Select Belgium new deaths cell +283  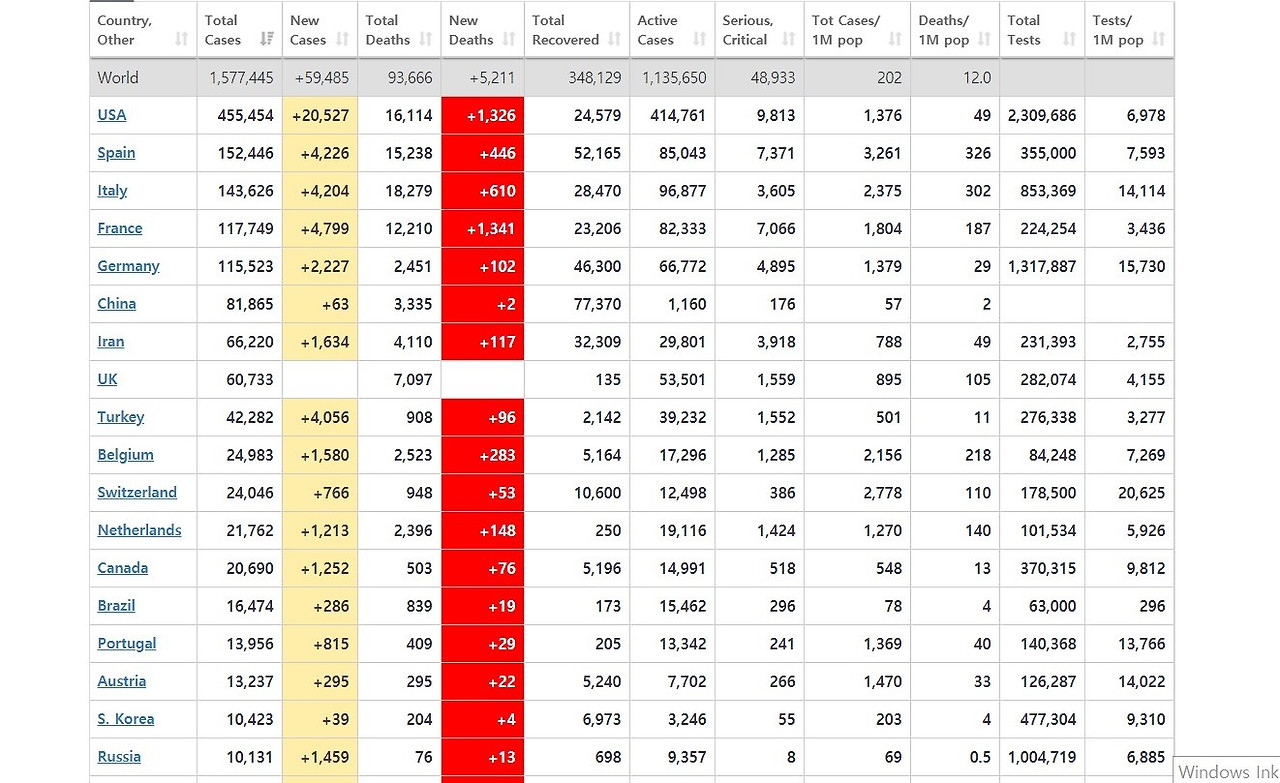tap(482, 455)
